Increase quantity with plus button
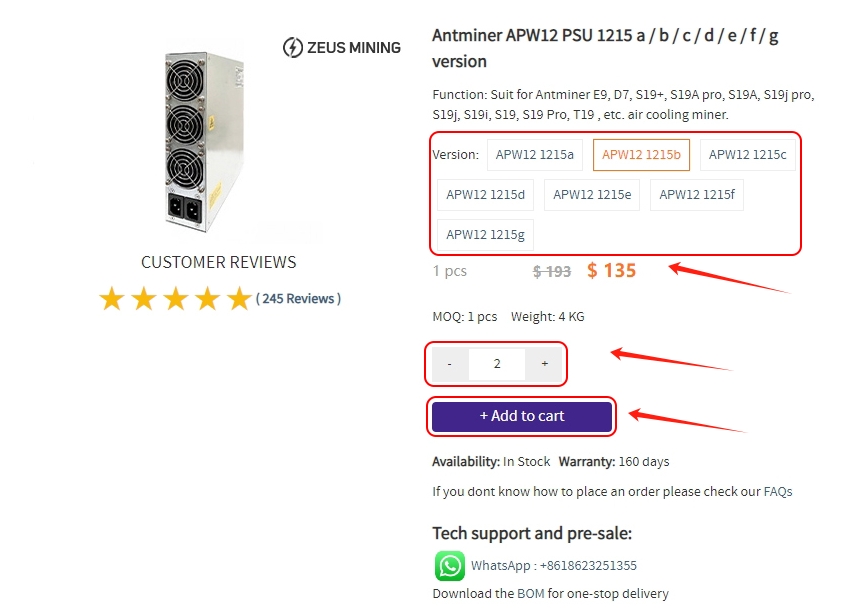 click(x=544, y=364)
